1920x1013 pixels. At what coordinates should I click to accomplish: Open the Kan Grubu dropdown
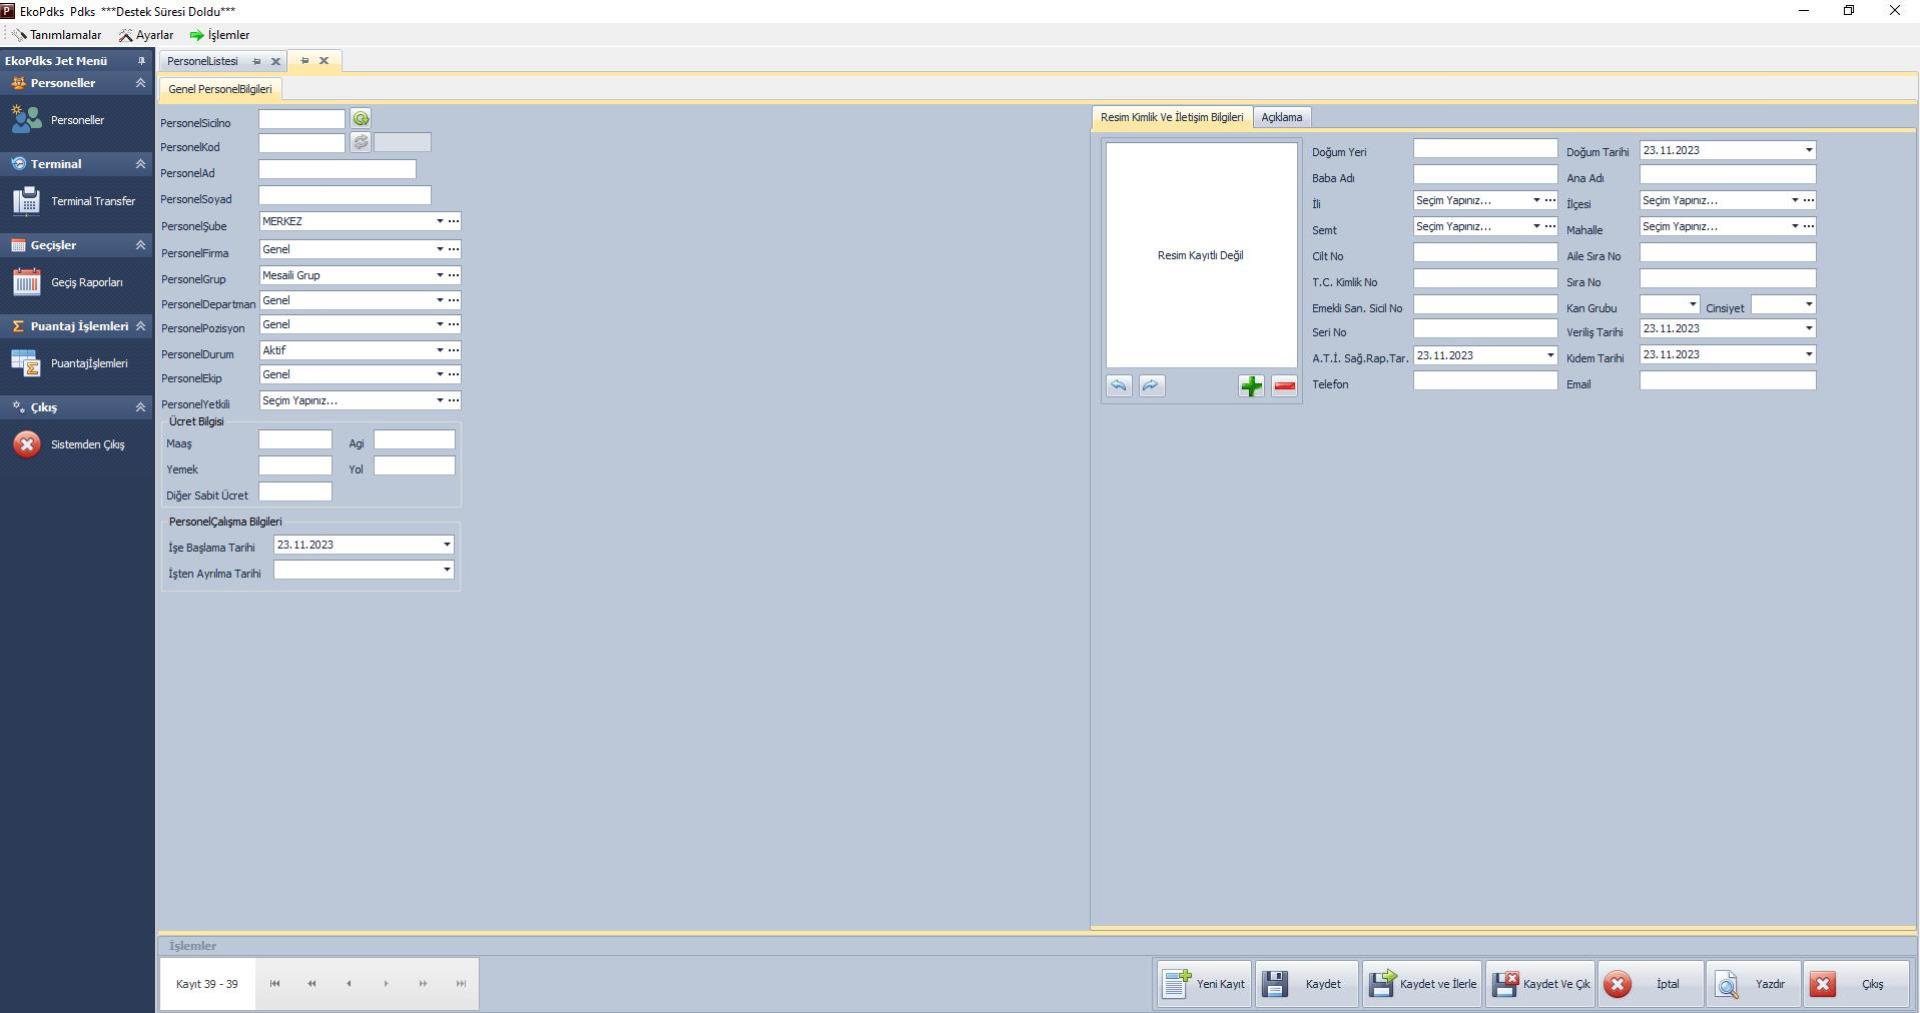(1692, 304)
